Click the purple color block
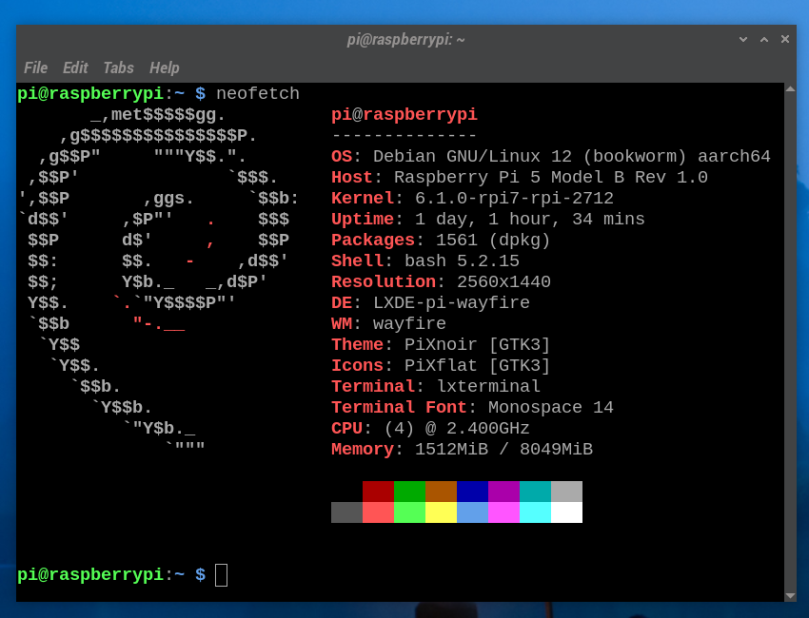Screen dimensions: 809x618 (504, 492)
